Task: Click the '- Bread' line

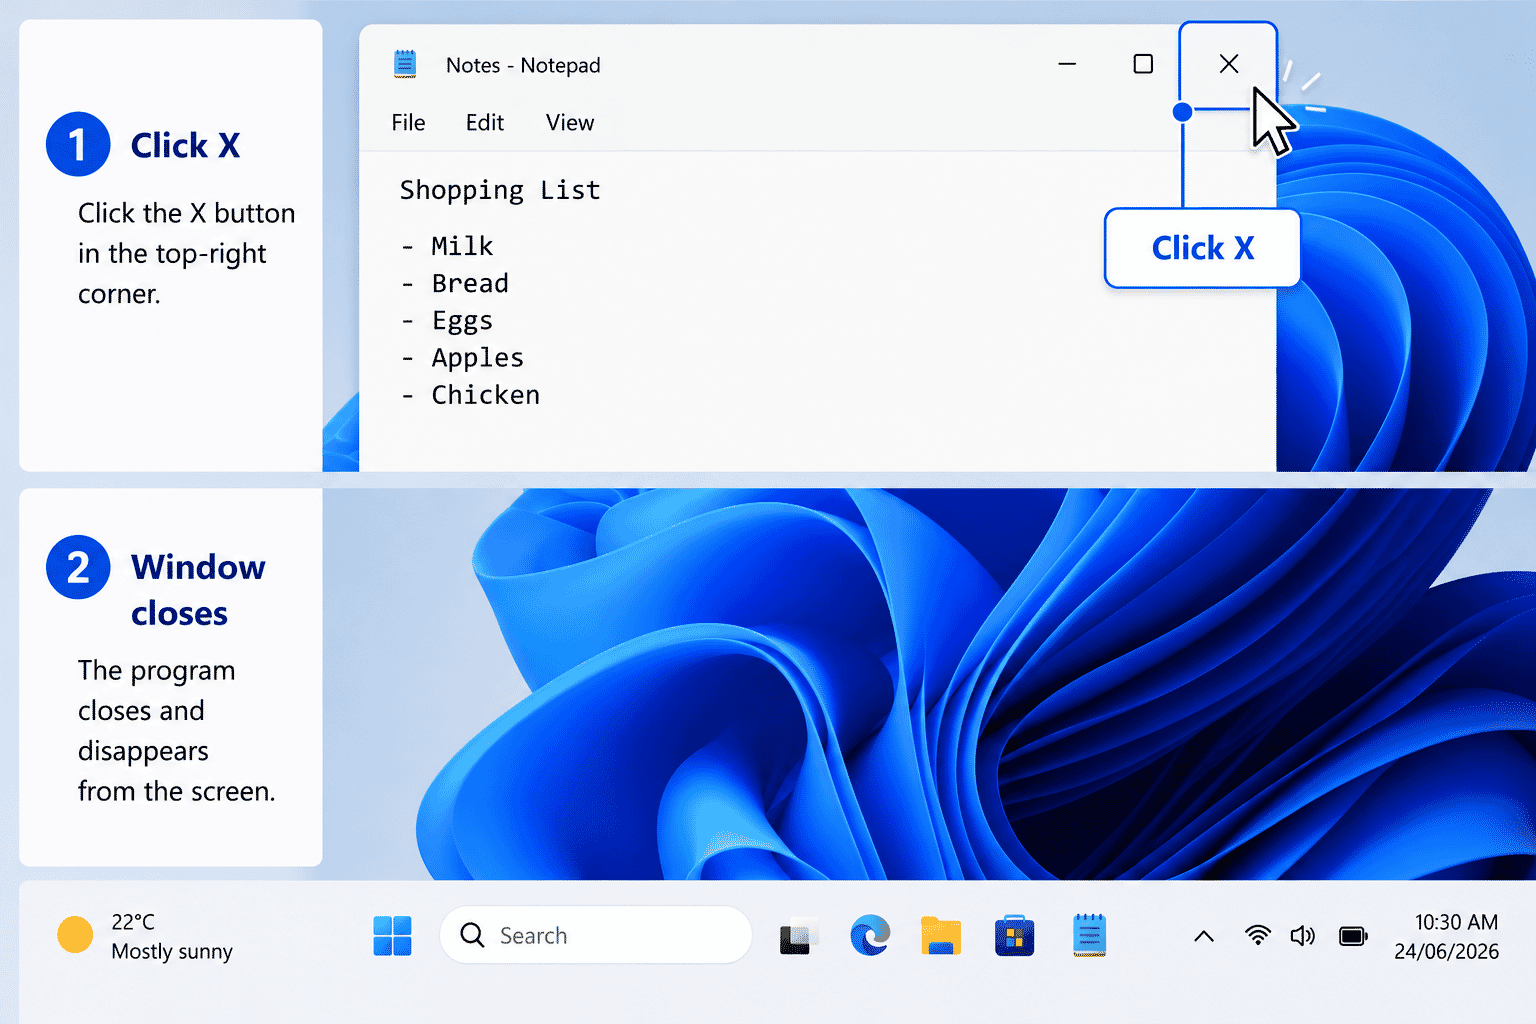Action: [x=455, y=283]
